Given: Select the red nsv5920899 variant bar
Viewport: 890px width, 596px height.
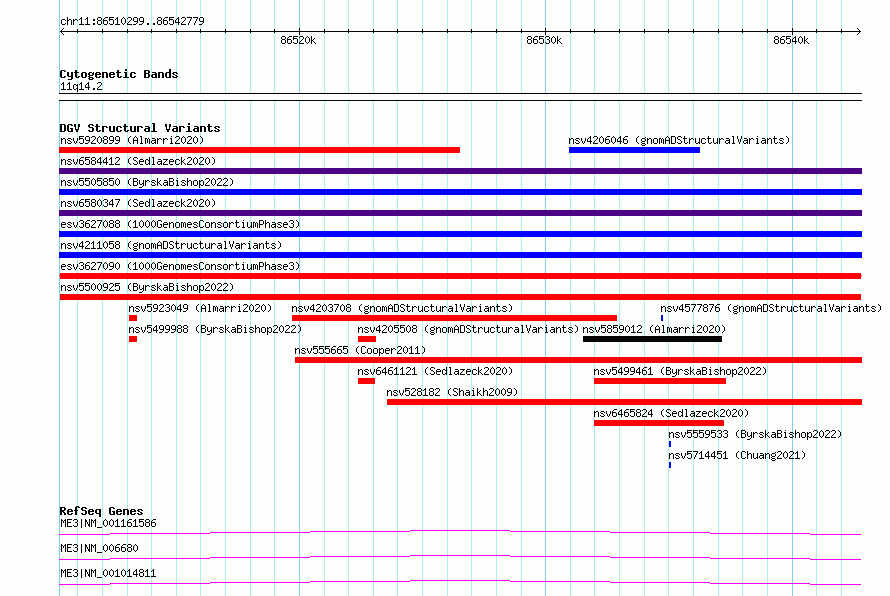Looking at the screenshot, I should (x=259, y=150).
